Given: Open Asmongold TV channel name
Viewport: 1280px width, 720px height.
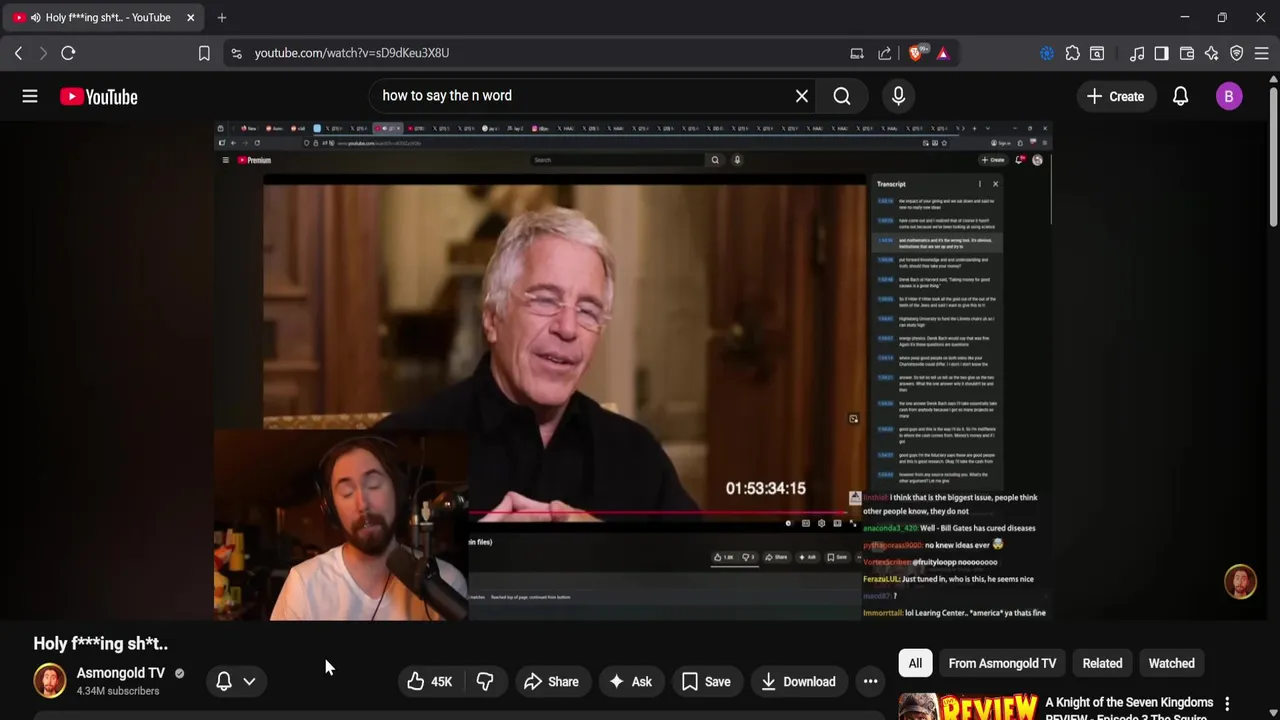Looking at the screenshot, I should (121, 673).
